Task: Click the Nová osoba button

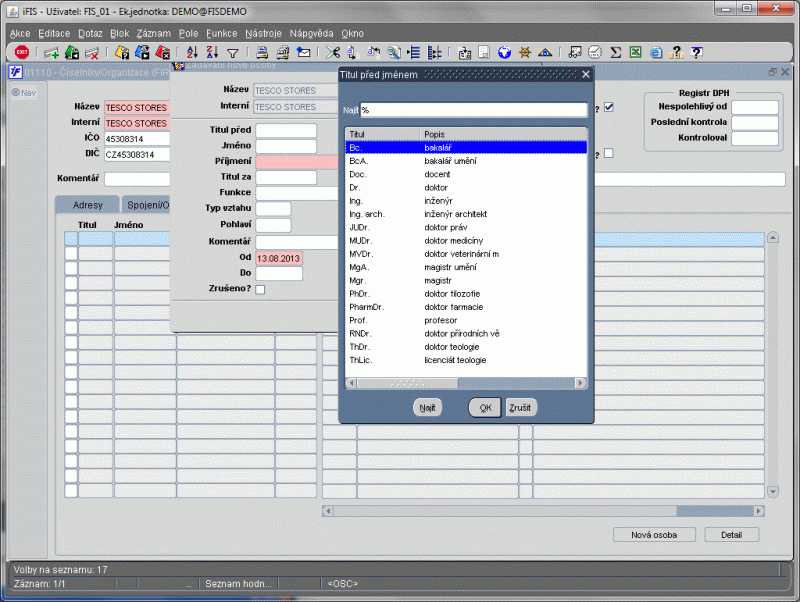Action: pos(654,535)
